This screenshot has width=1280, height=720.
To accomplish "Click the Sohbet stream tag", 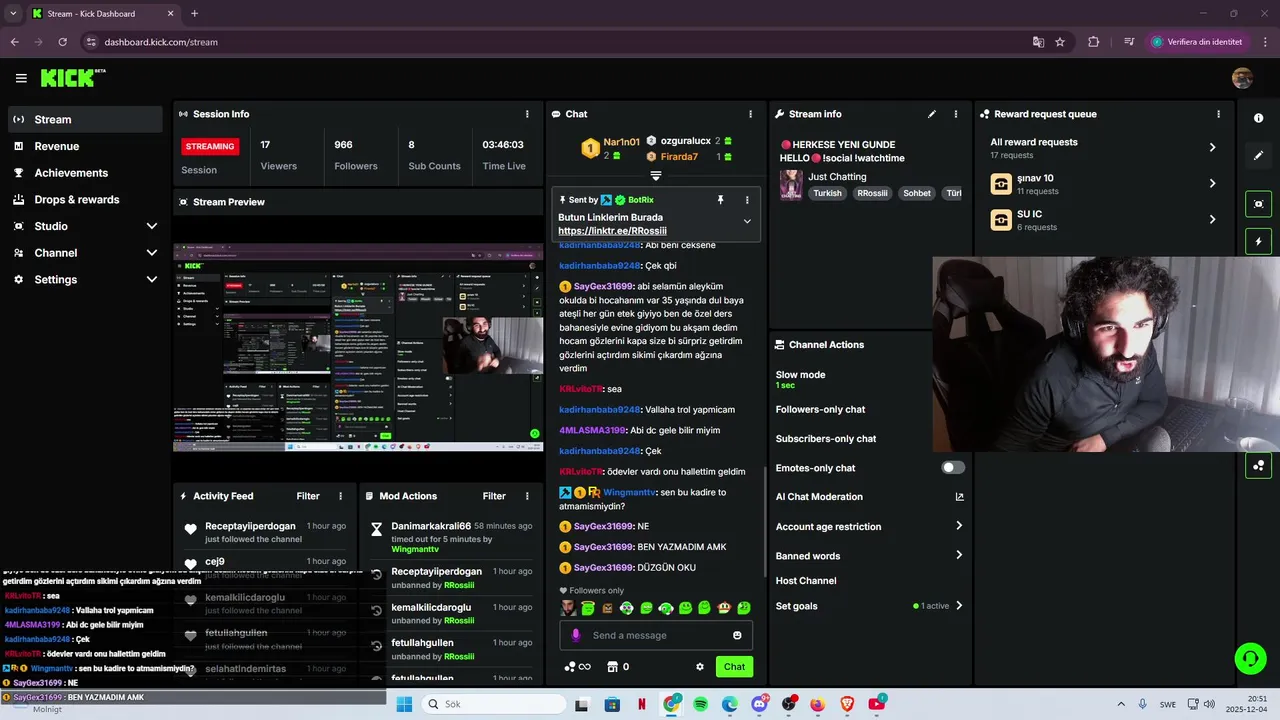I will (917, 193).
